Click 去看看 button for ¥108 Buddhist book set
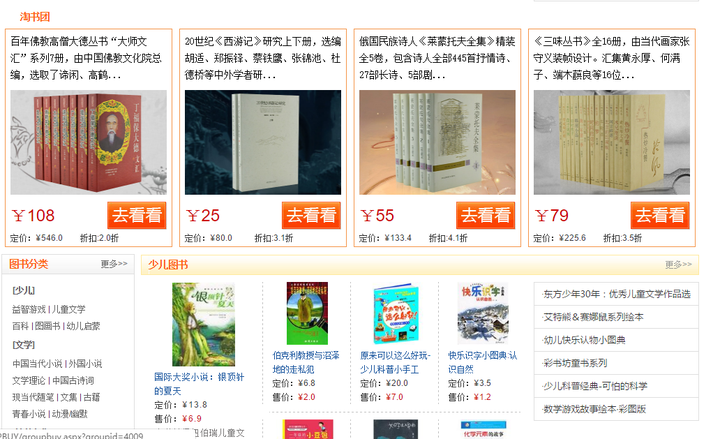 [x=137, y=215]
